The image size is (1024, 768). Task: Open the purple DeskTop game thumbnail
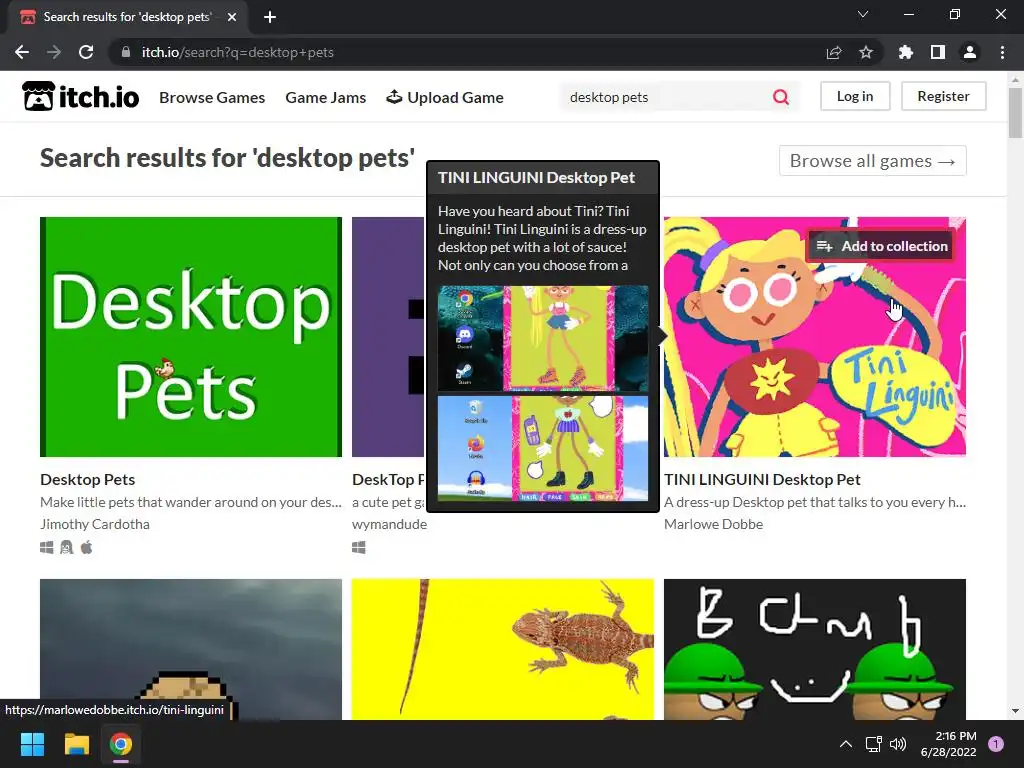388,337
